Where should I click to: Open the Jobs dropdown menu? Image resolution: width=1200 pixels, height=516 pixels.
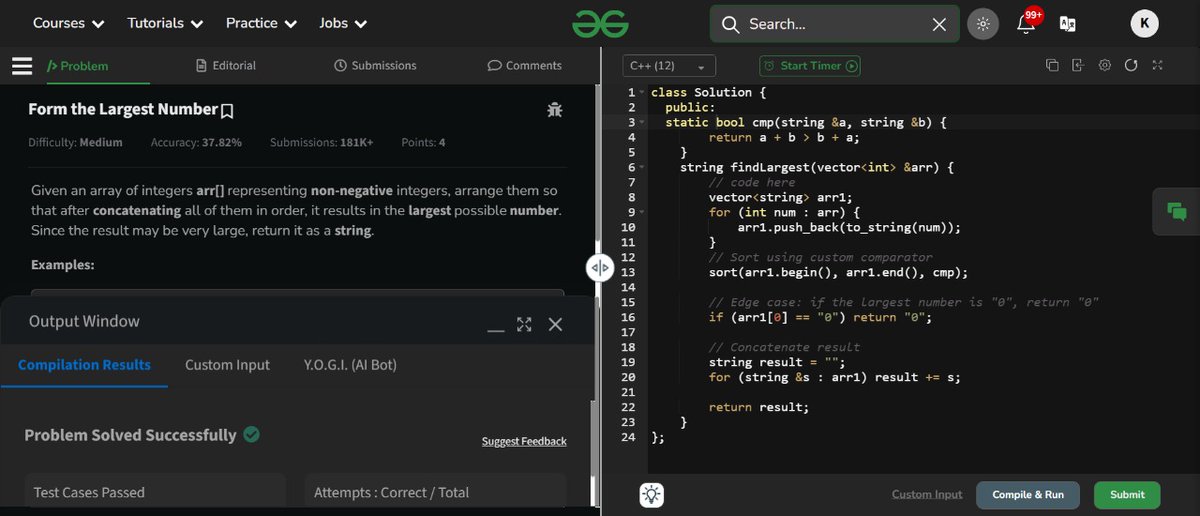pyautogui.click(x=343, y=23)
